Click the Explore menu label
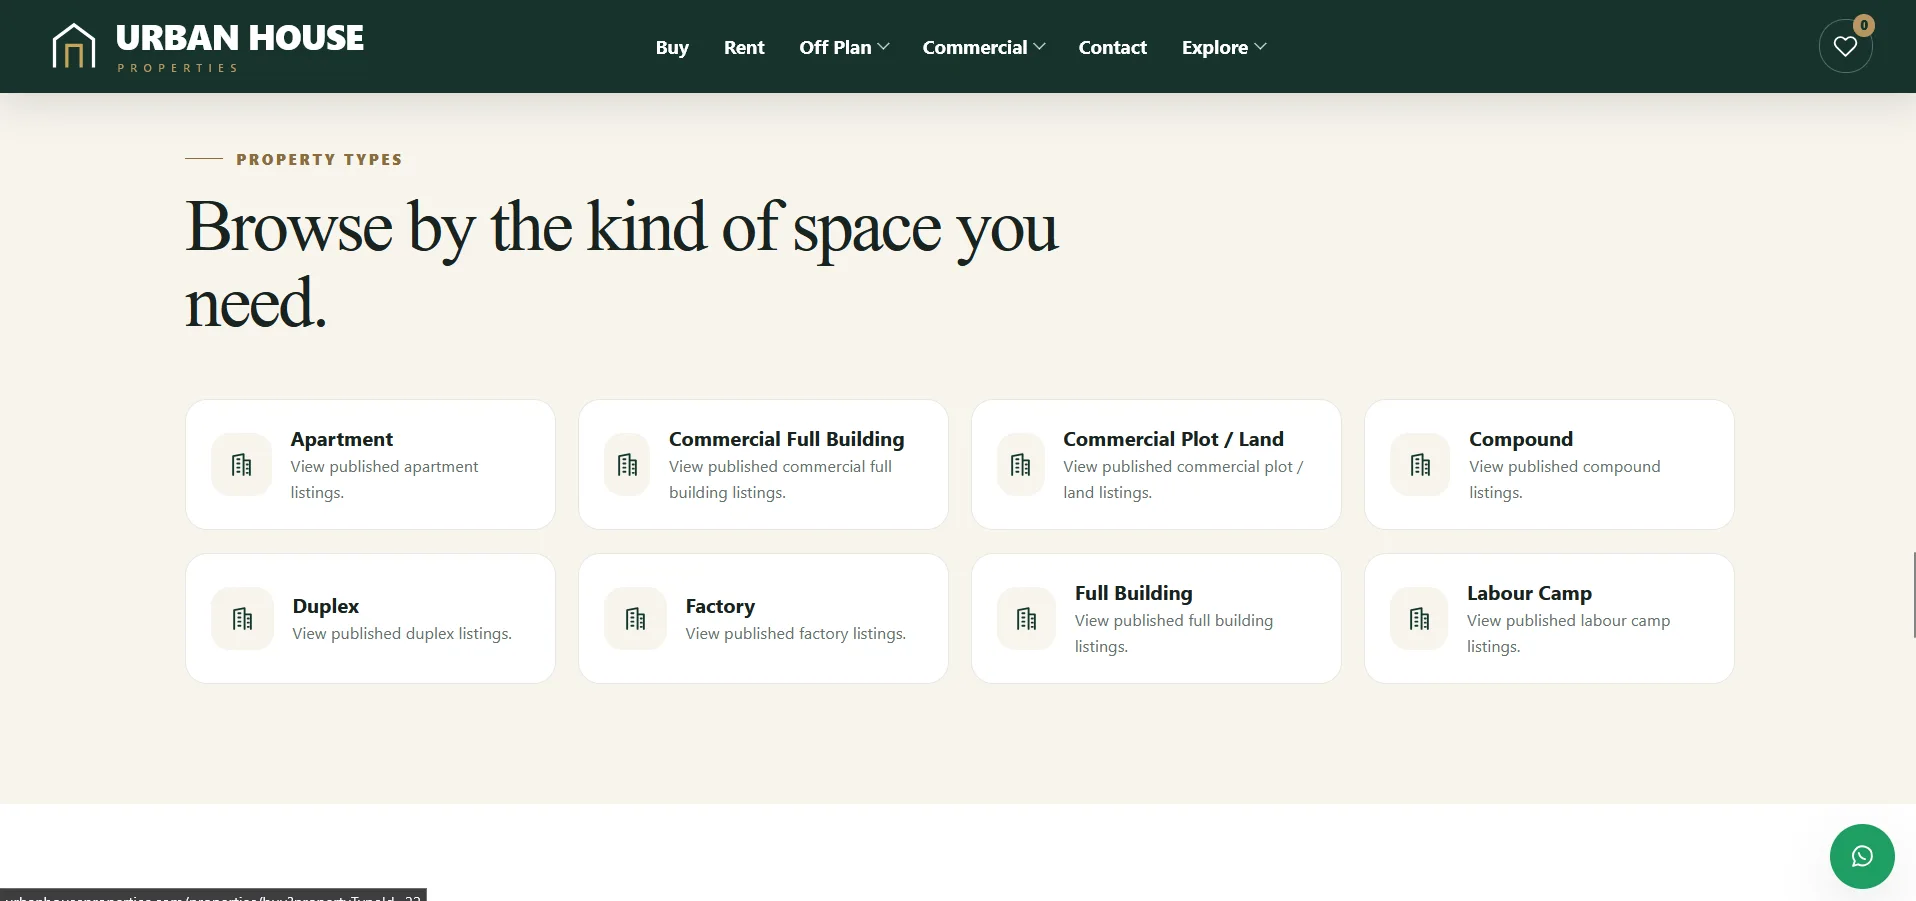Screen dimensions: 1916x901 coord(1215,48)
